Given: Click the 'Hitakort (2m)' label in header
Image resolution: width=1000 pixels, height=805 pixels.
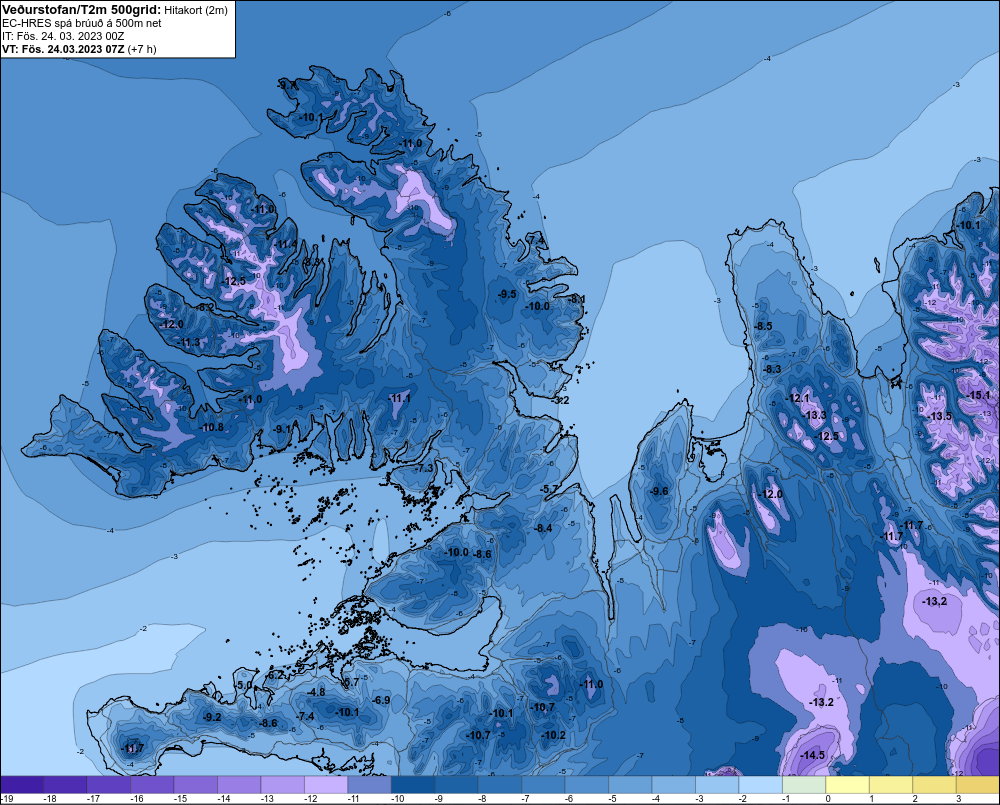Looking at the screenshot, I should [196, 10].
